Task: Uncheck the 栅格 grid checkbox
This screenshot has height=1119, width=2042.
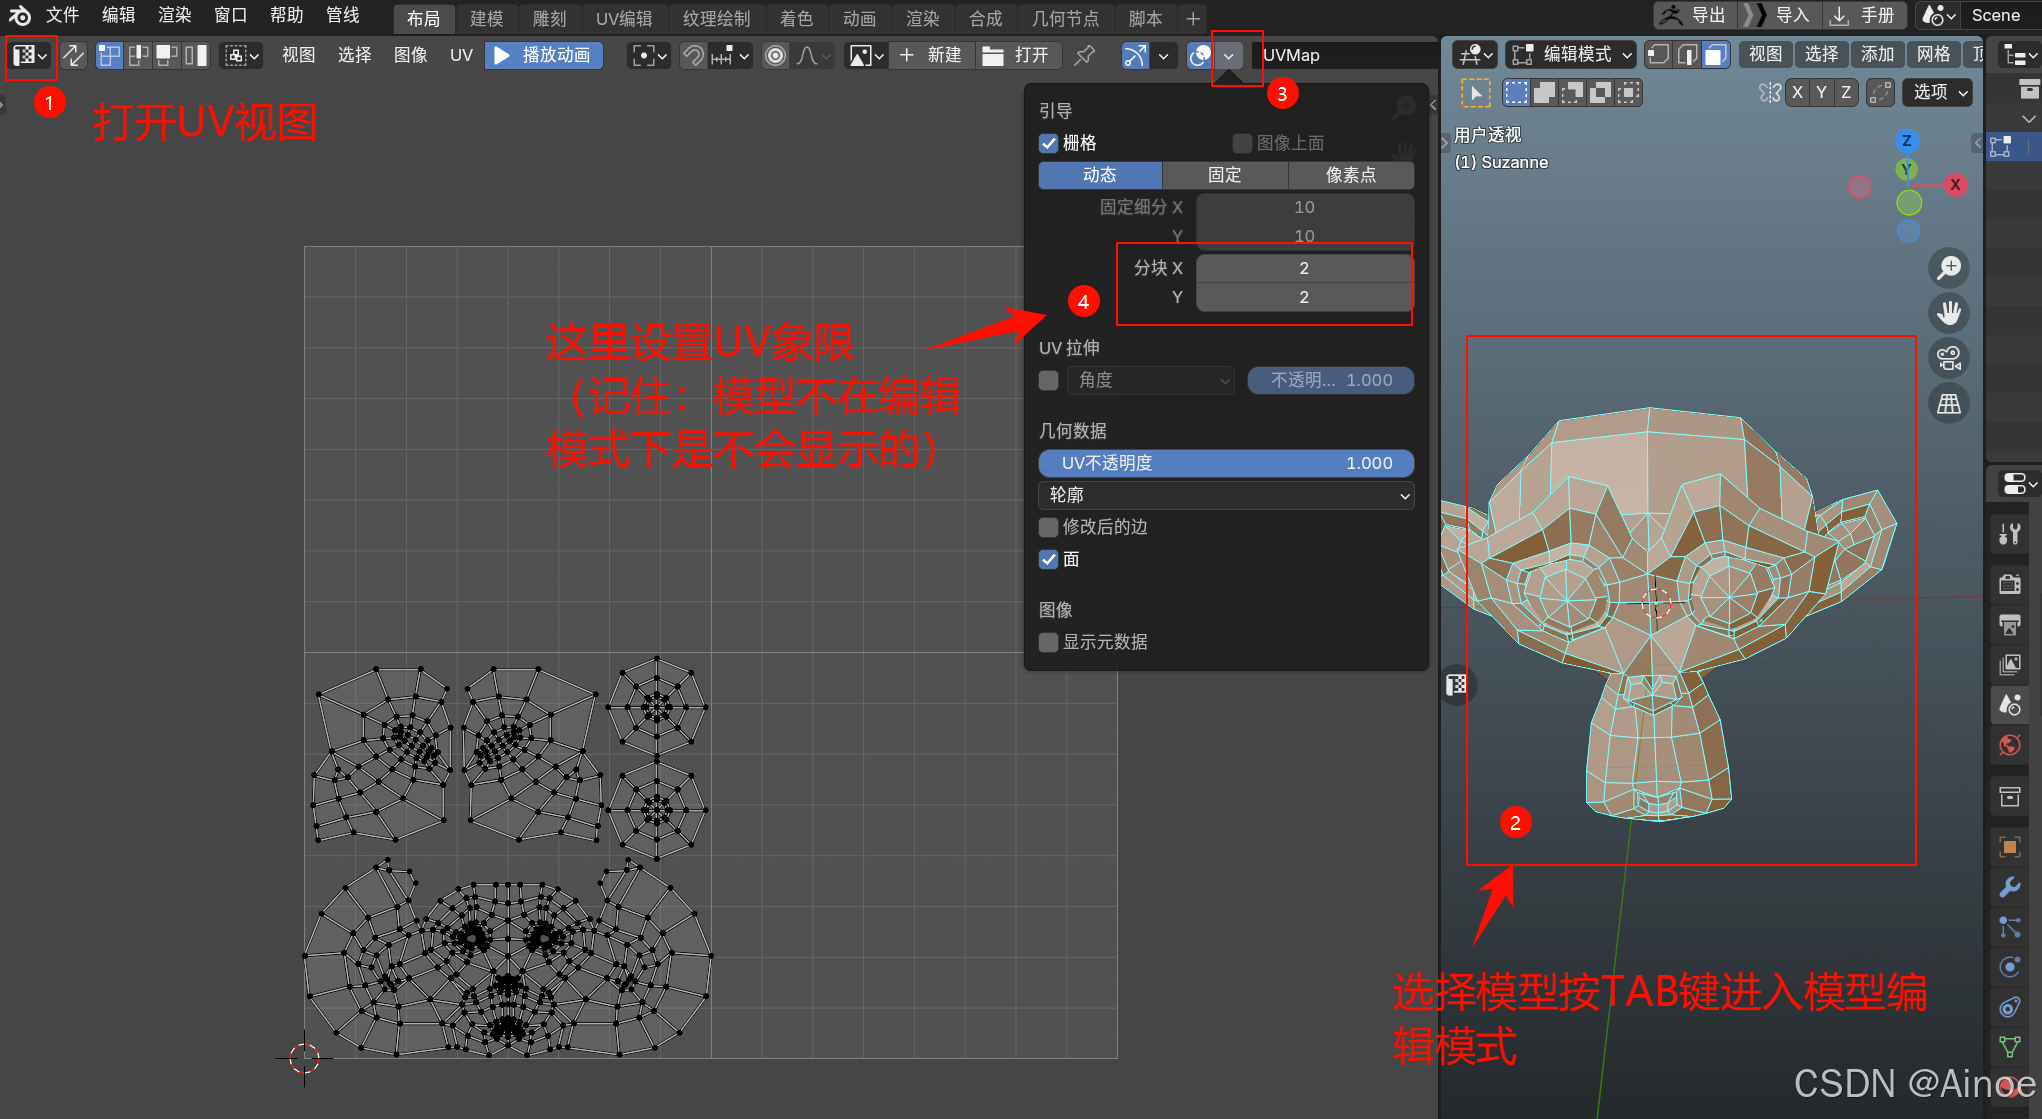Action: coord(1048,143)
